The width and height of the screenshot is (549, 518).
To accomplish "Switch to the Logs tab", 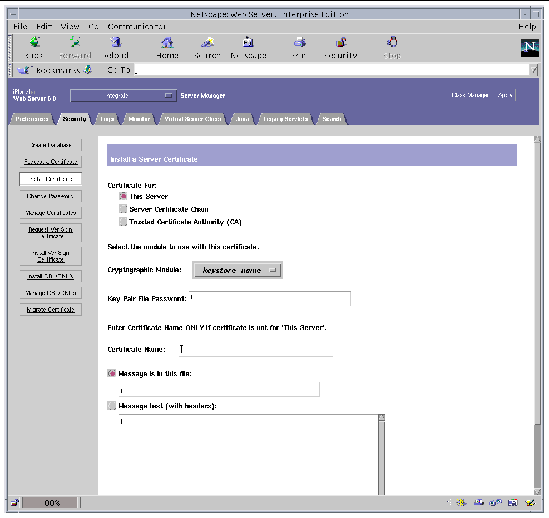I will coord(107,119).
